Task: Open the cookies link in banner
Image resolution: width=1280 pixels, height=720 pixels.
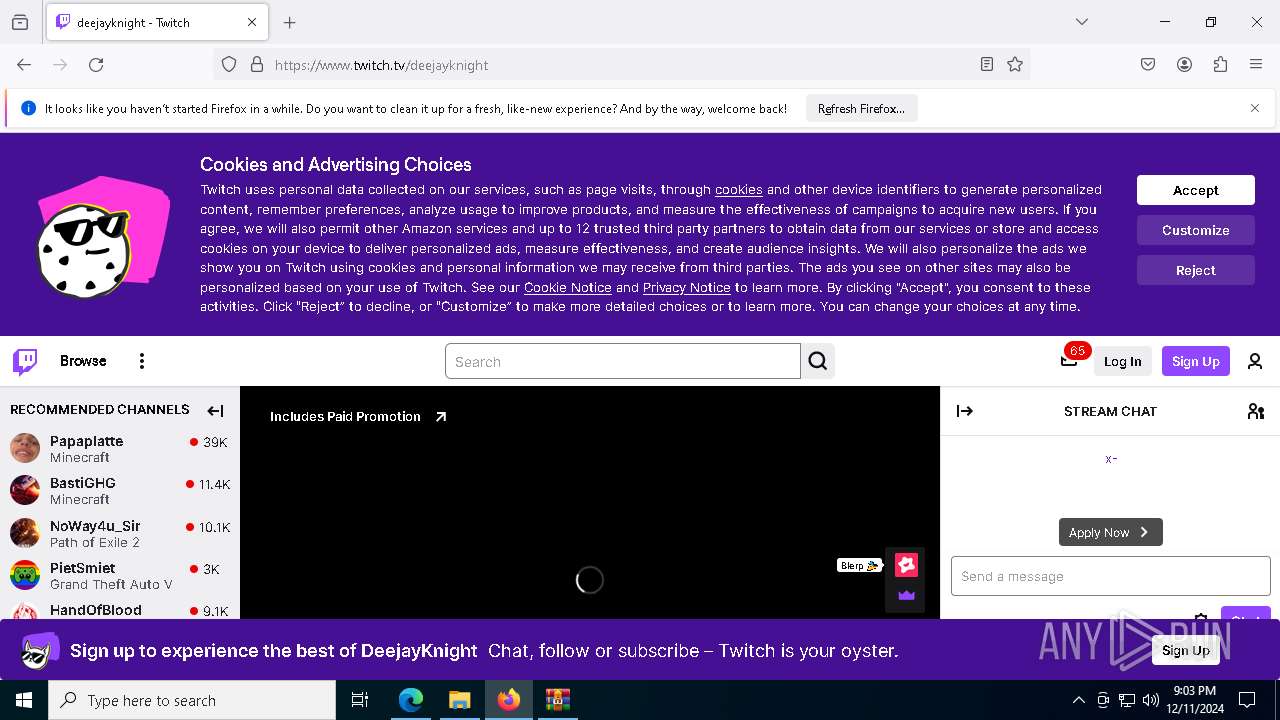Action: coord(739,190)
